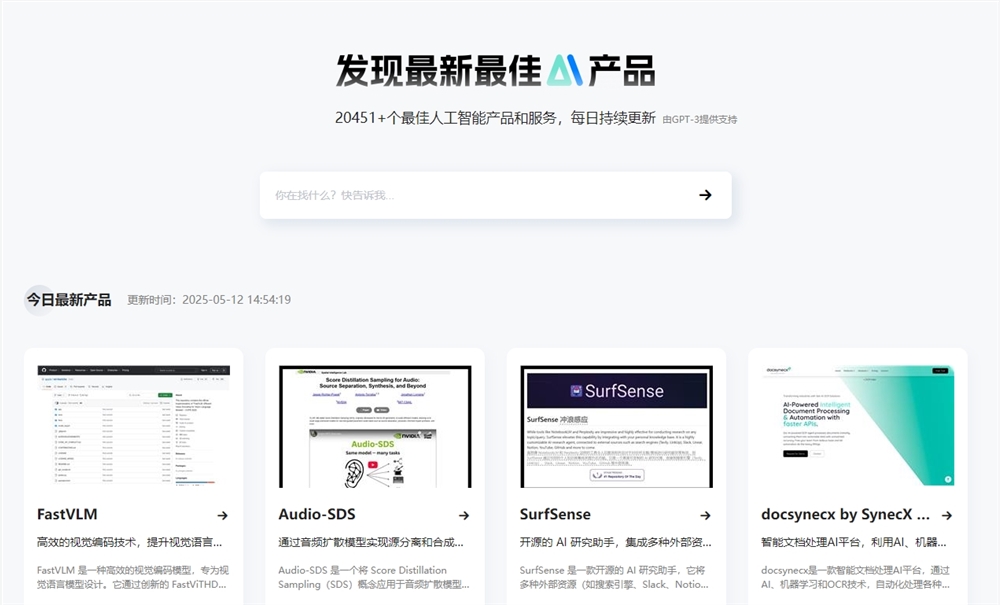The image size is (1000, 605).
Task: Click the arrow icon beside docsynecx by SynecX
Action: pyautogui.click(x=948, y=515)
